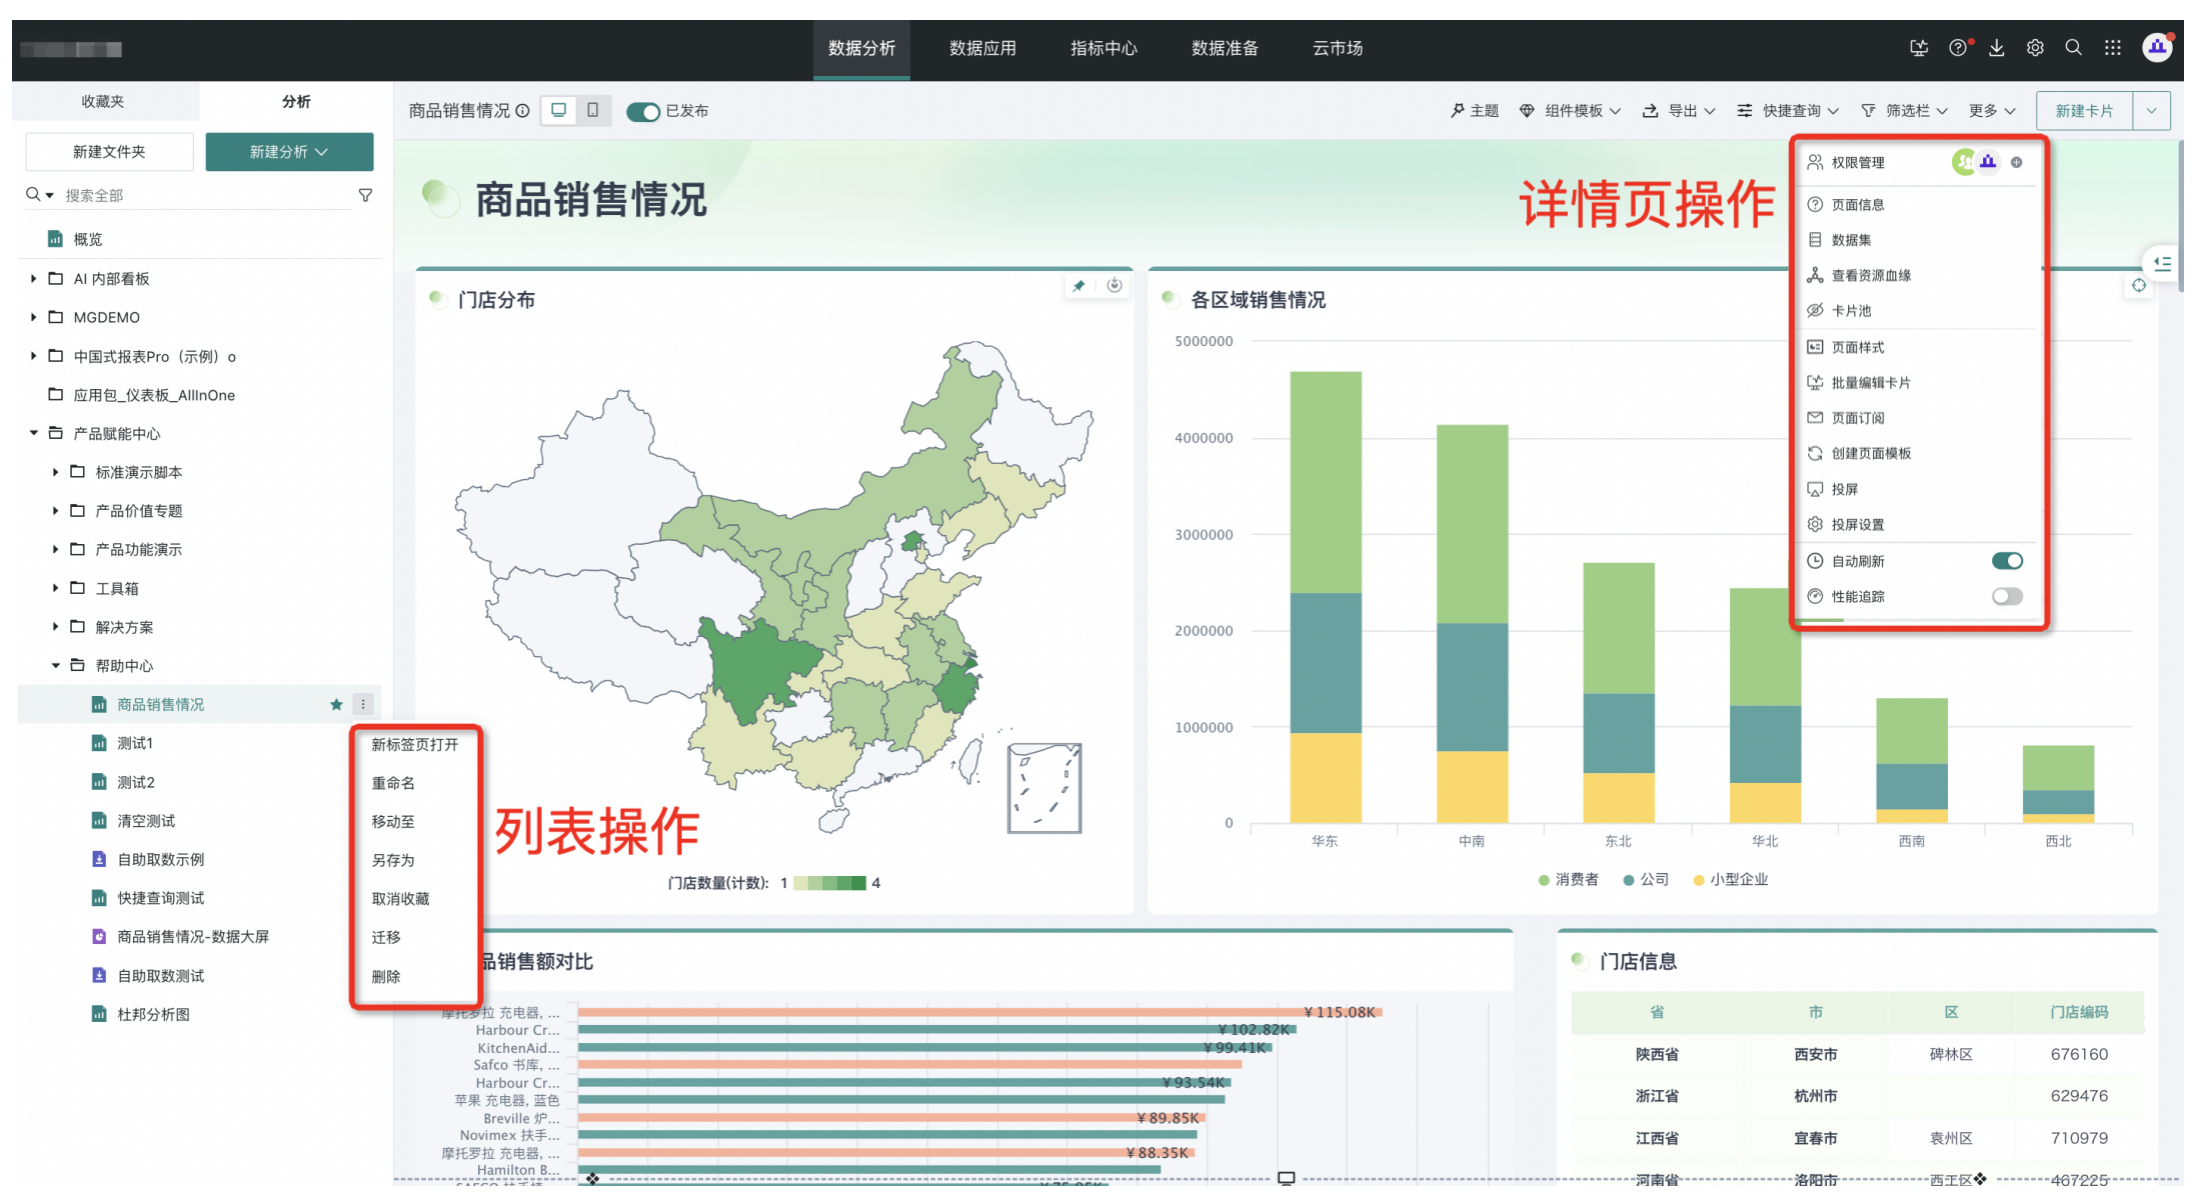Collapse the 帮助中心 folder
Image resolution: width=2200 pixels, height=1196 pixels.
(56, 666)
